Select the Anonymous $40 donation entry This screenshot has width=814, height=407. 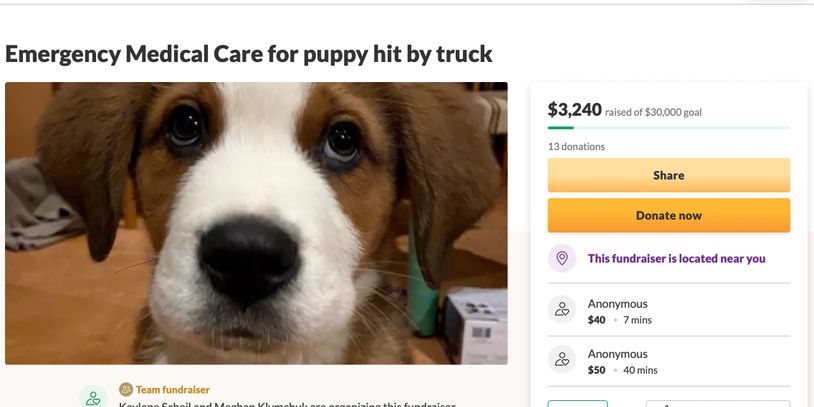coord(617,311)
